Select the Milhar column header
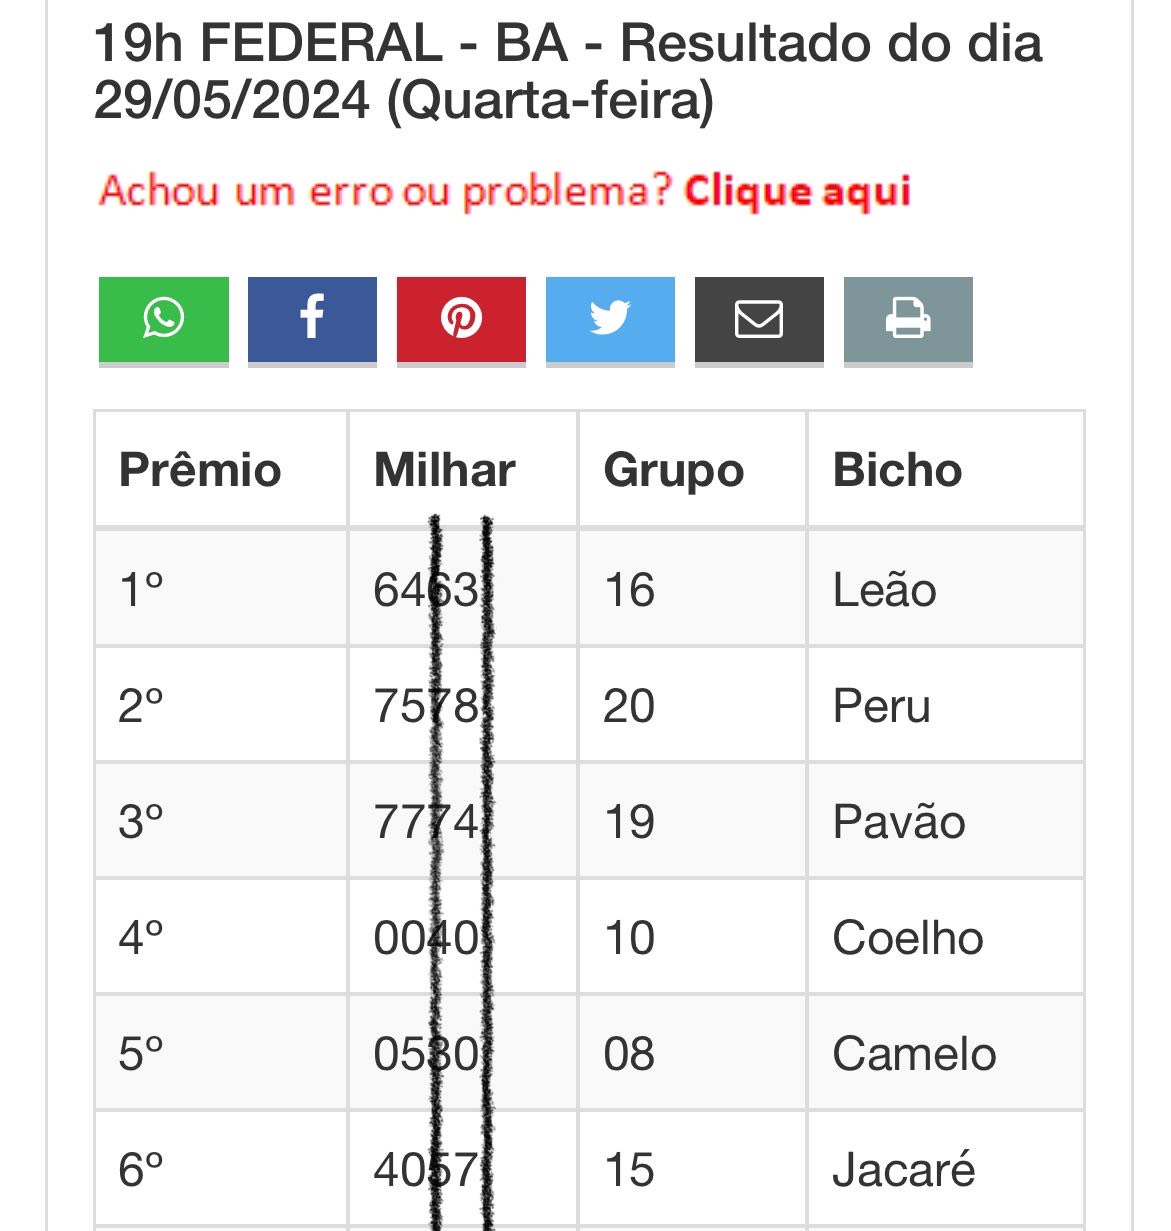This screenshot has height=1231, width=1171. click(x=445, y=470)
